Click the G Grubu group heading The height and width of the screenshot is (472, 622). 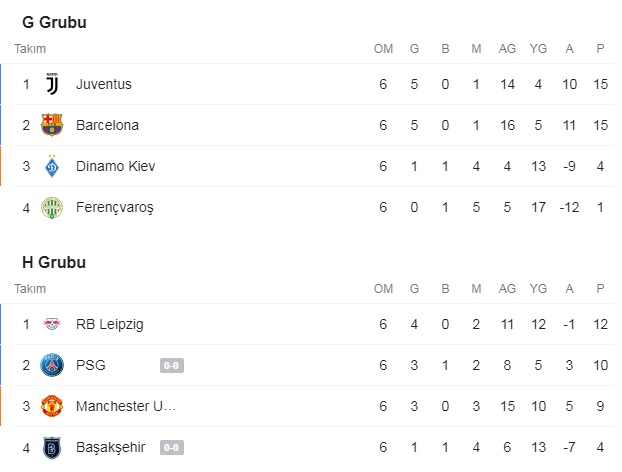pos(54,22)
